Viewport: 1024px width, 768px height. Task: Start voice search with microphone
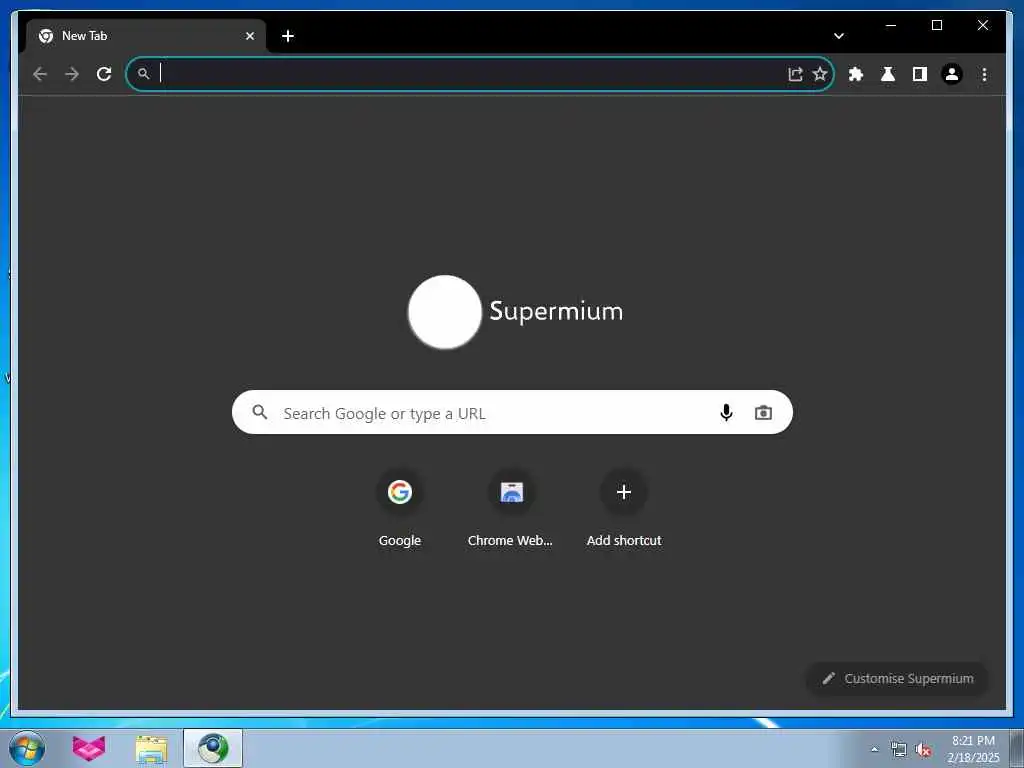[x=726, y=412]
